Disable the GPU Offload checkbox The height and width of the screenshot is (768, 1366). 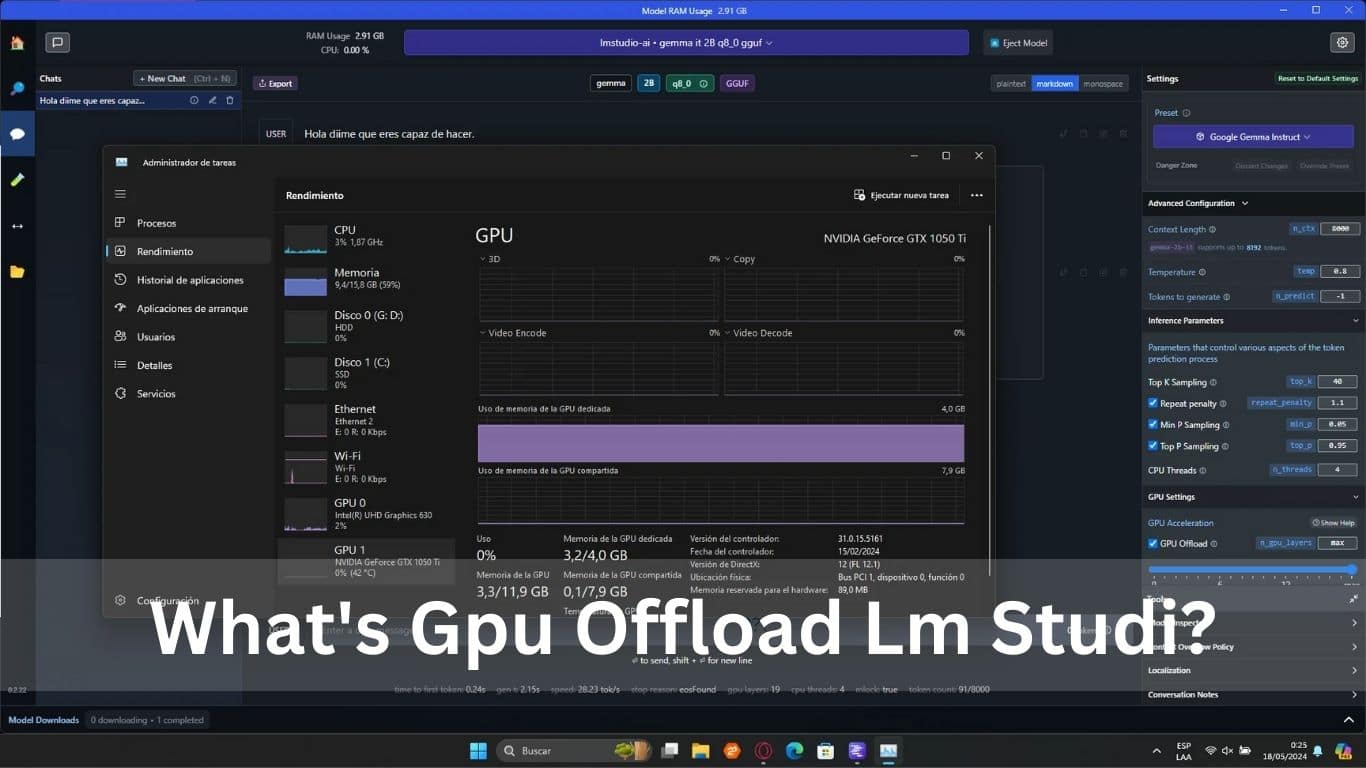[1153, 543]
